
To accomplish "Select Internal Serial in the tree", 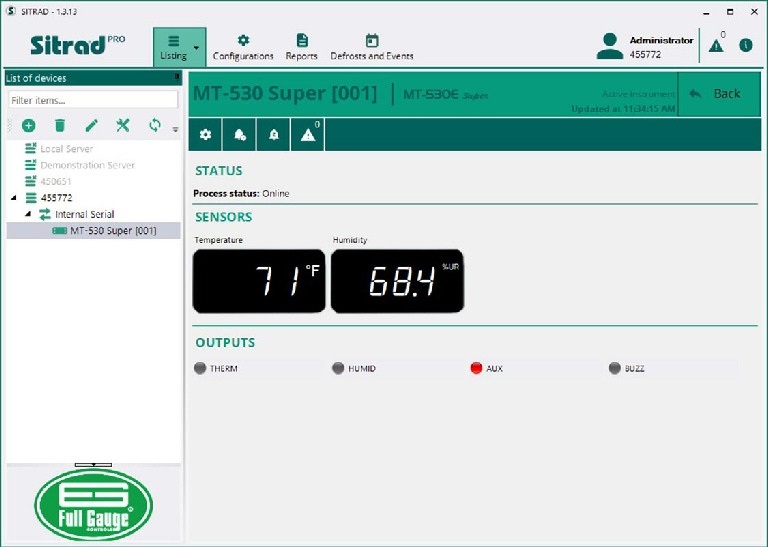I will click(84, 214).
